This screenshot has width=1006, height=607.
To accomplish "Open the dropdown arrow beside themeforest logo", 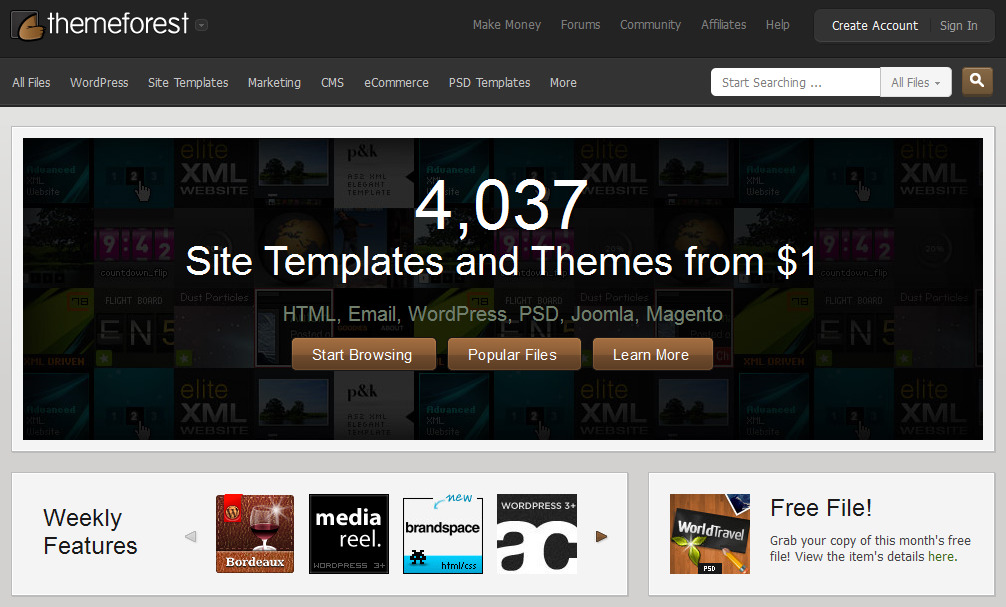I will (x=201, y=25).
